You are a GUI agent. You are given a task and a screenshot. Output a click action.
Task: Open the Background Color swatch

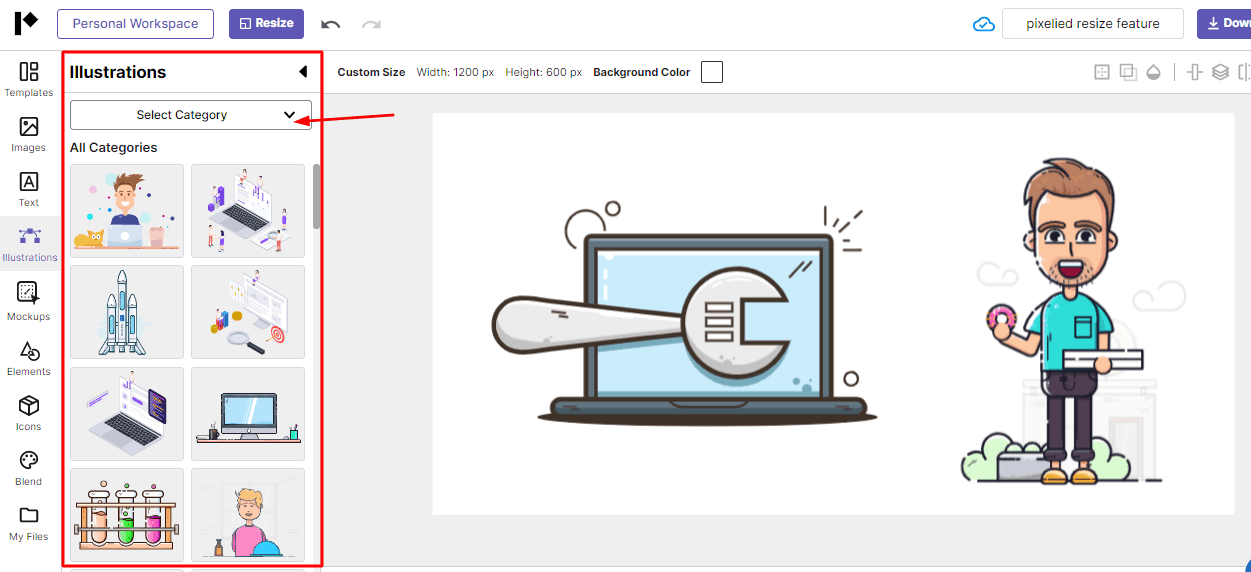tap(712, 72)
